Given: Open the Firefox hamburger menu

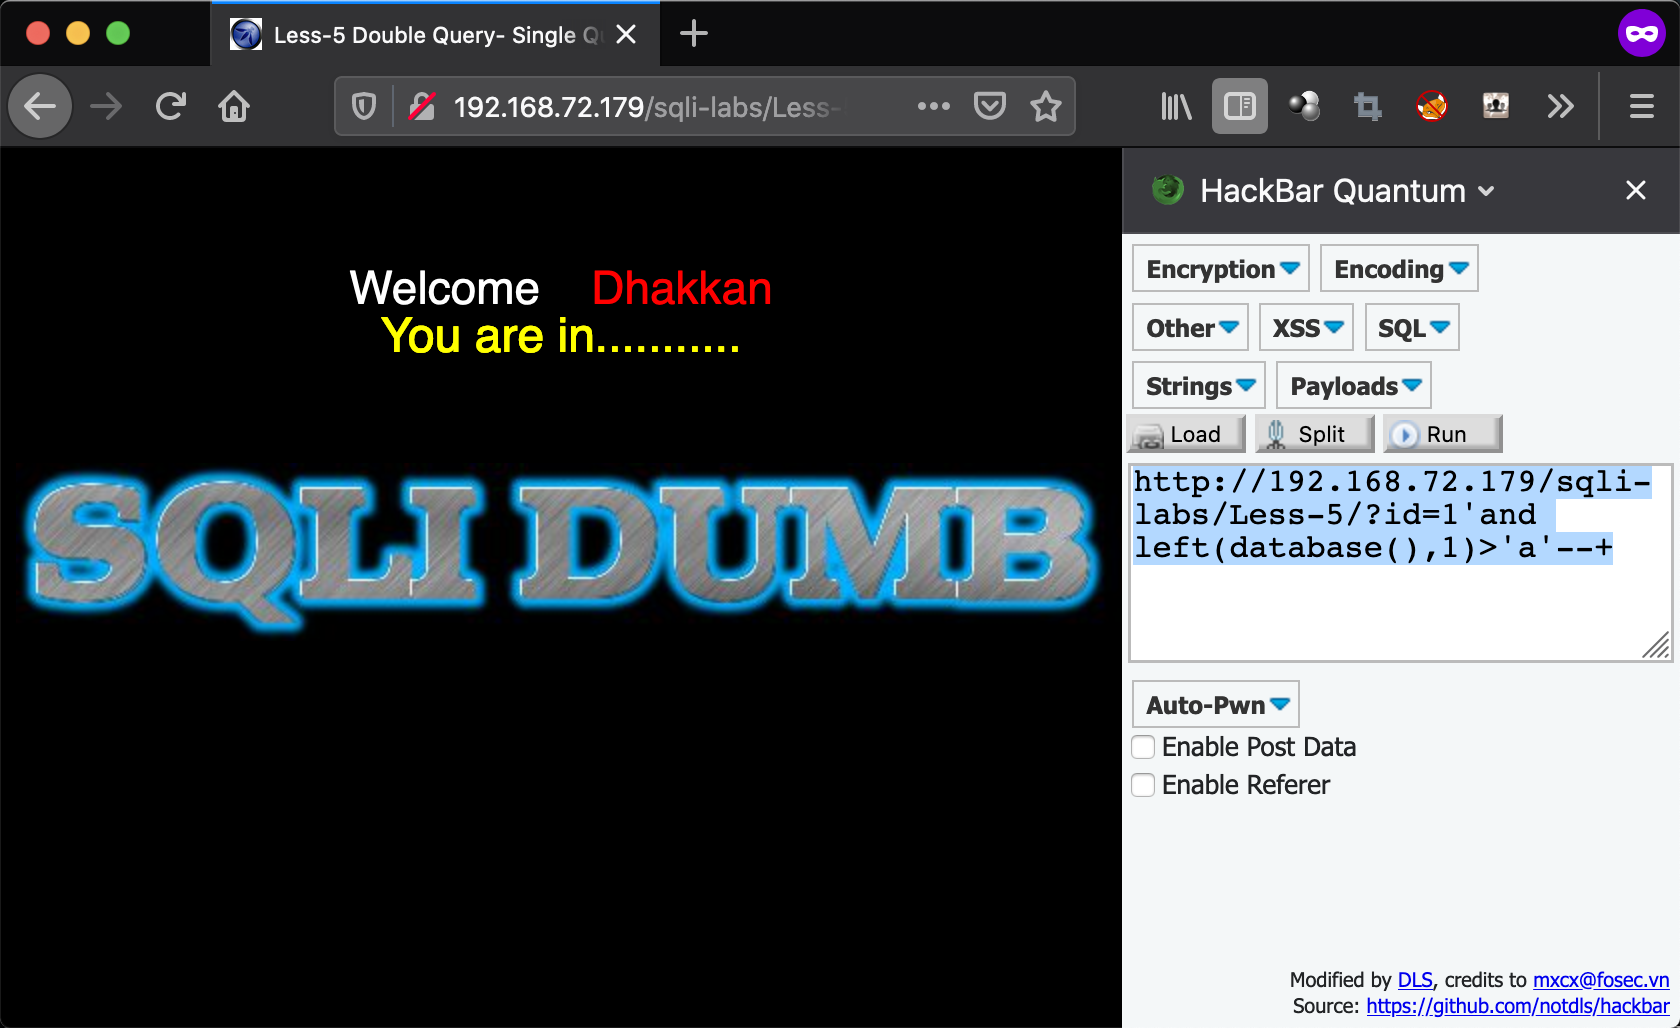Looking at the screenshot, I should (x=1641, y=106).
